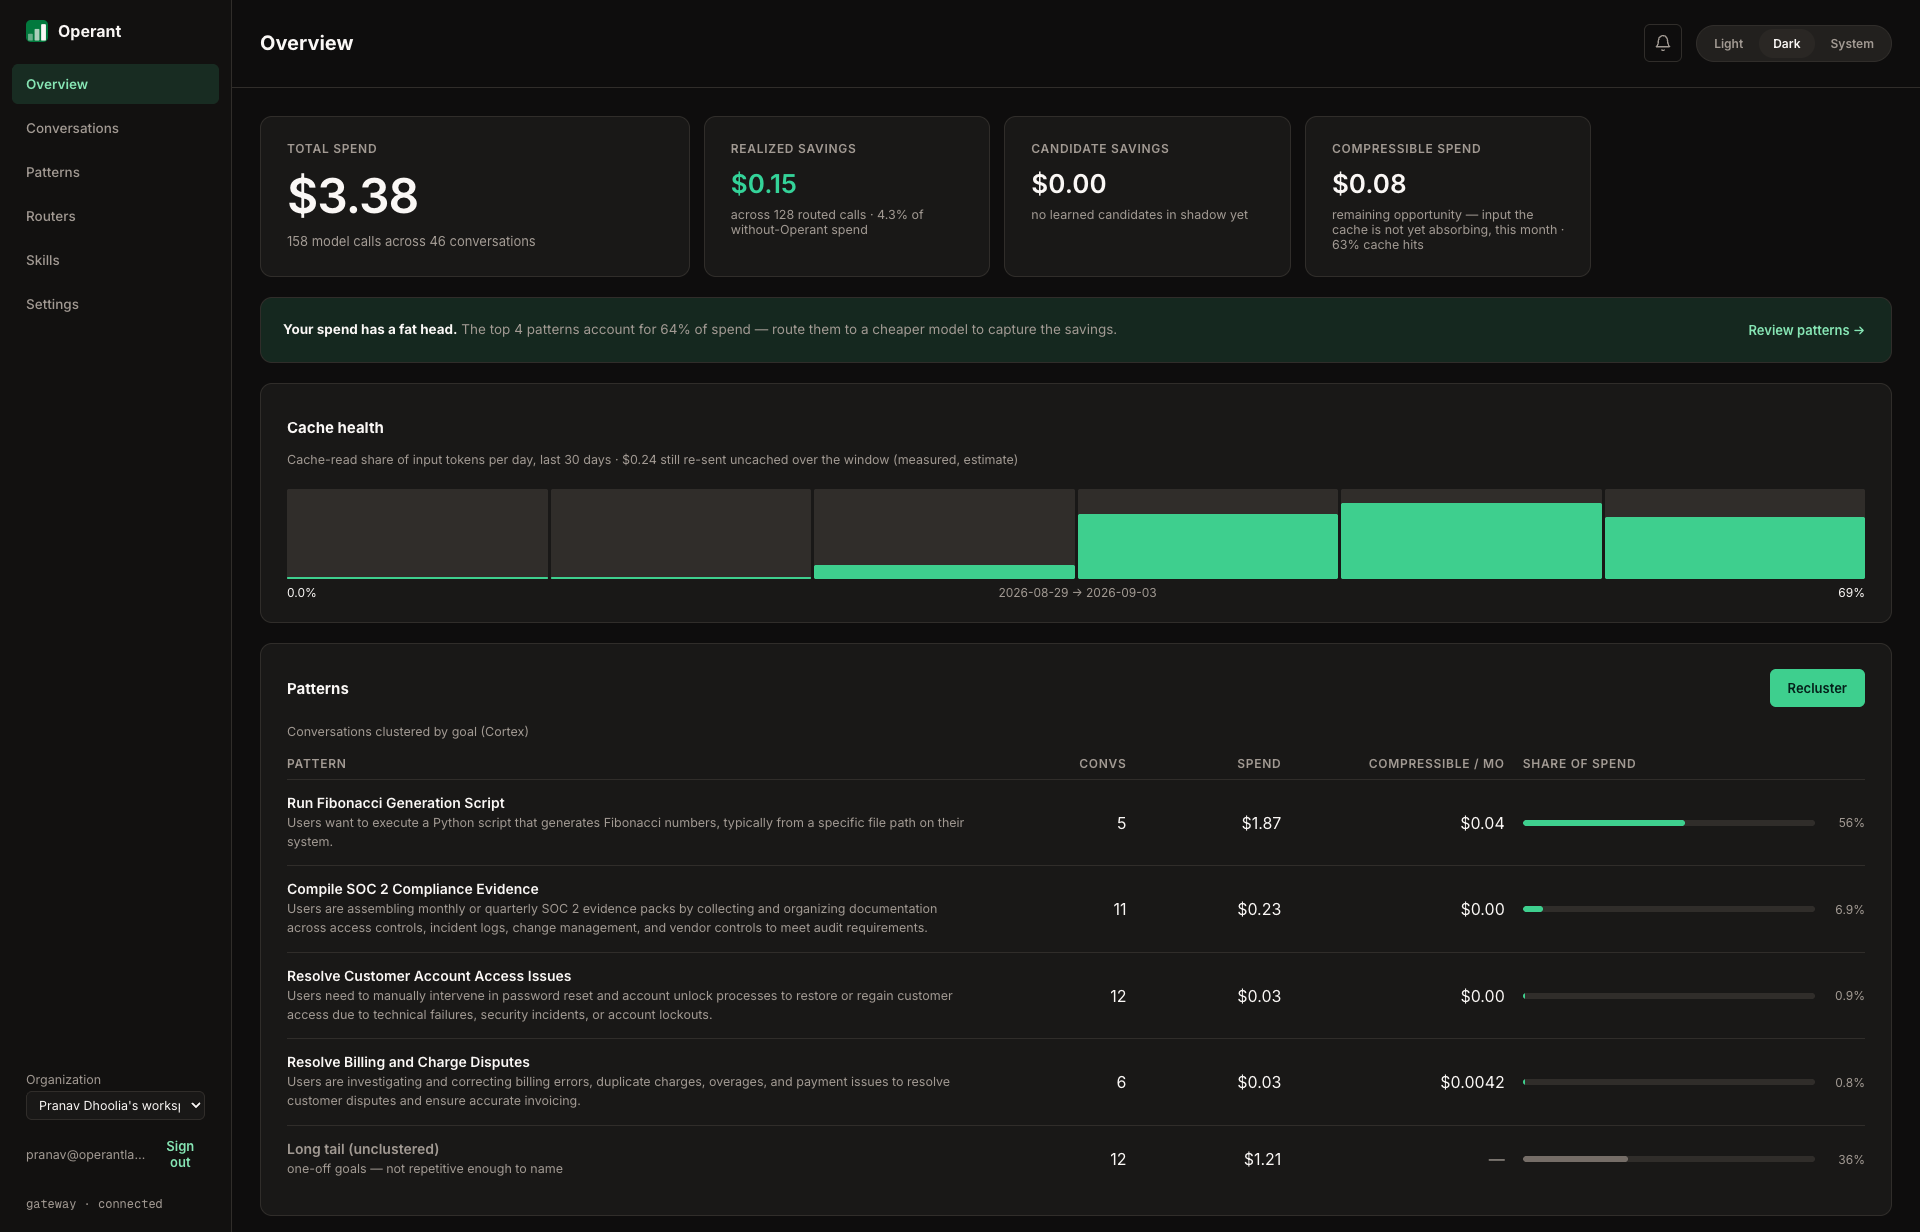Select 'Long tail (unclustered)' row

(x=1076, y=1159)
